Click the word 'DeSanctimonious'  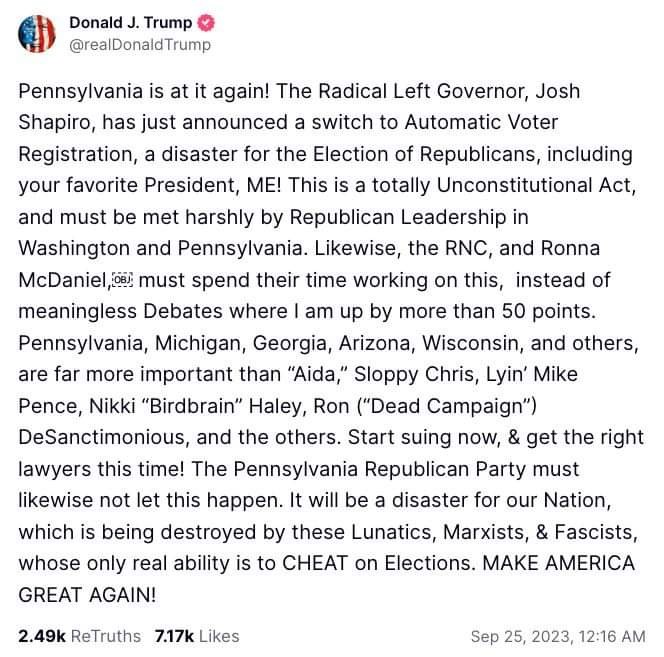point(103,437)
